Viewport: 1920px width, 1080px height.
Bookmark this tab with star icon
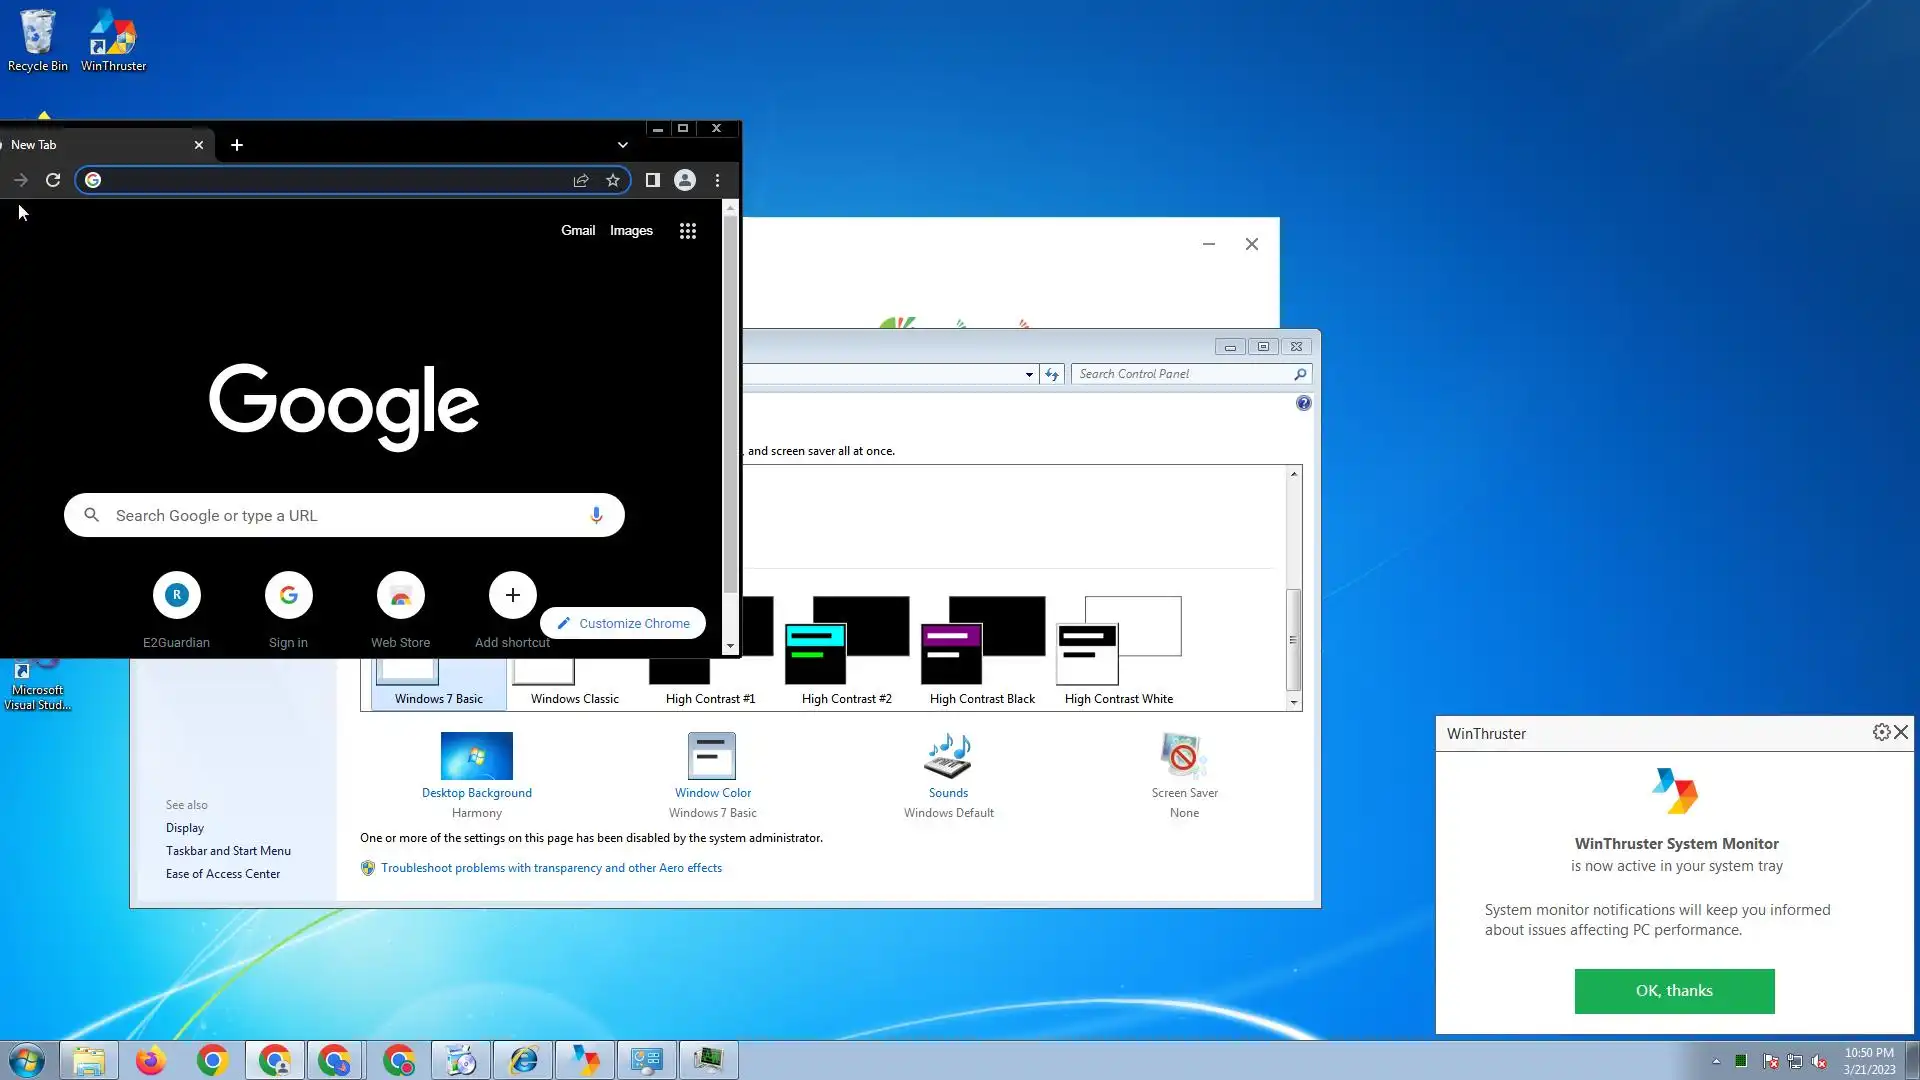pyautogui.click(x=613, y=180)
